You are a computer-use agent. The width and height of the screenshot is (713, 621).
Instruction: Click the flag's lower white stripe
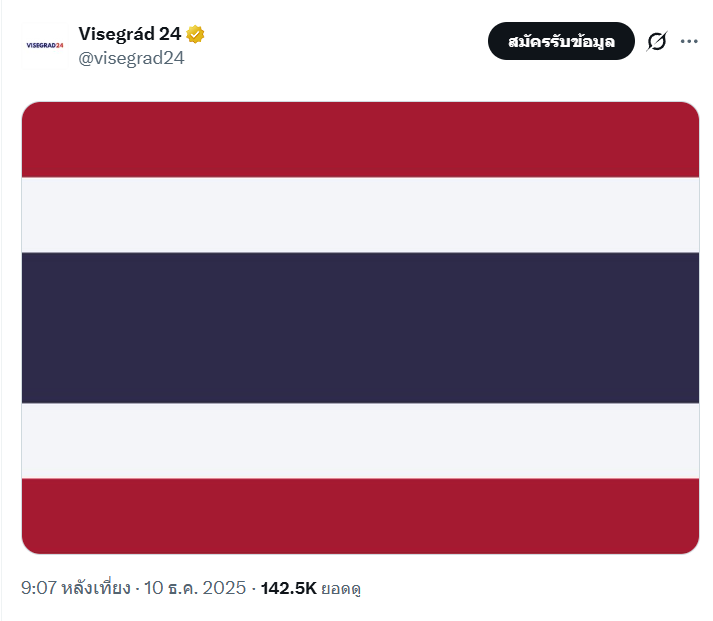360,441
